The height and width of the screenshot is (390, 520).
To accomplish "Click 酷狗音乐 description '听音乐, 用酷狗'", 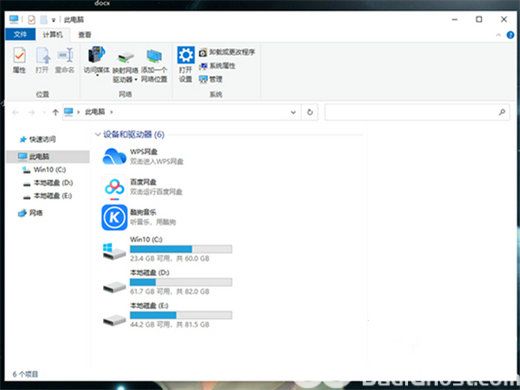I will click(x=153, y=222).
